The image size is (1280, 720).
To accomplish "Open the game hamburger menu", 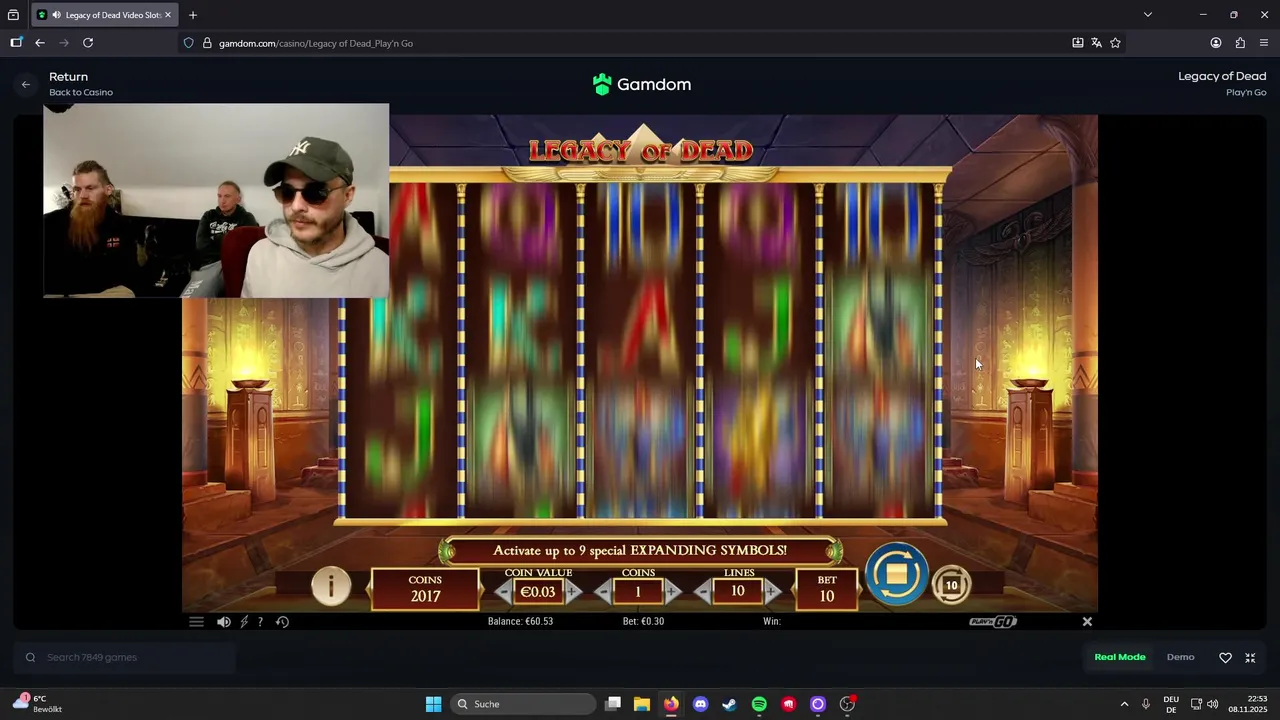I will (x=196, y=621).
